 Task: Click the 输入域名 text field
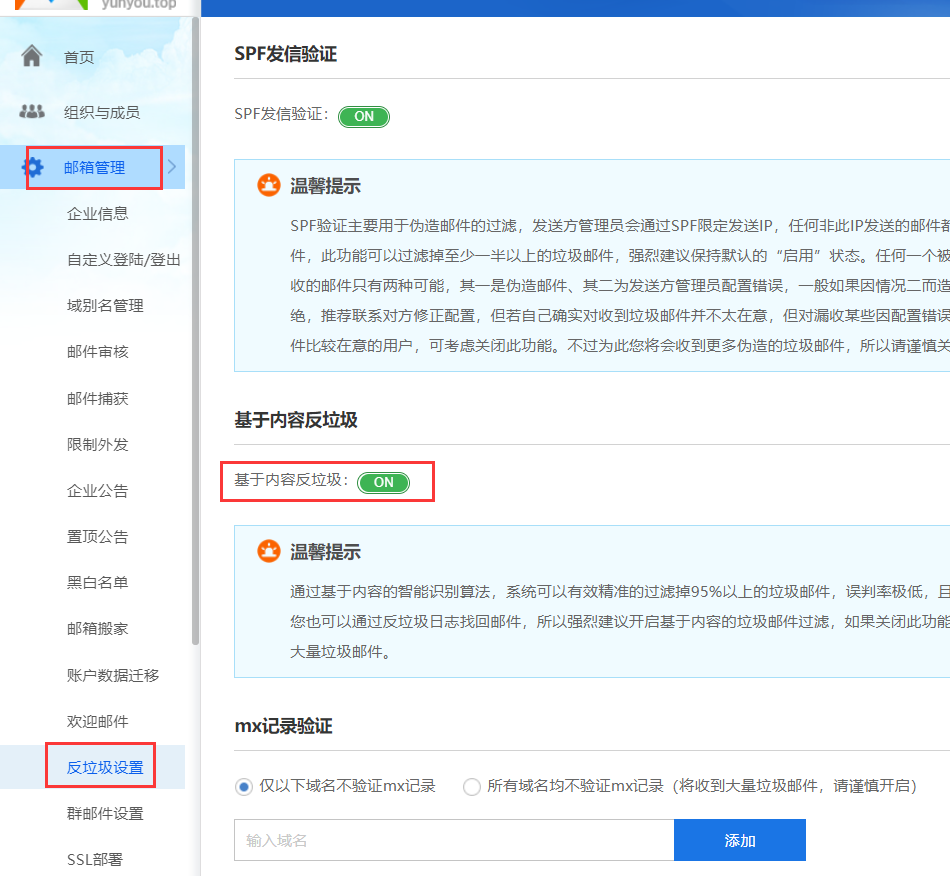click(x=454, y=841)
